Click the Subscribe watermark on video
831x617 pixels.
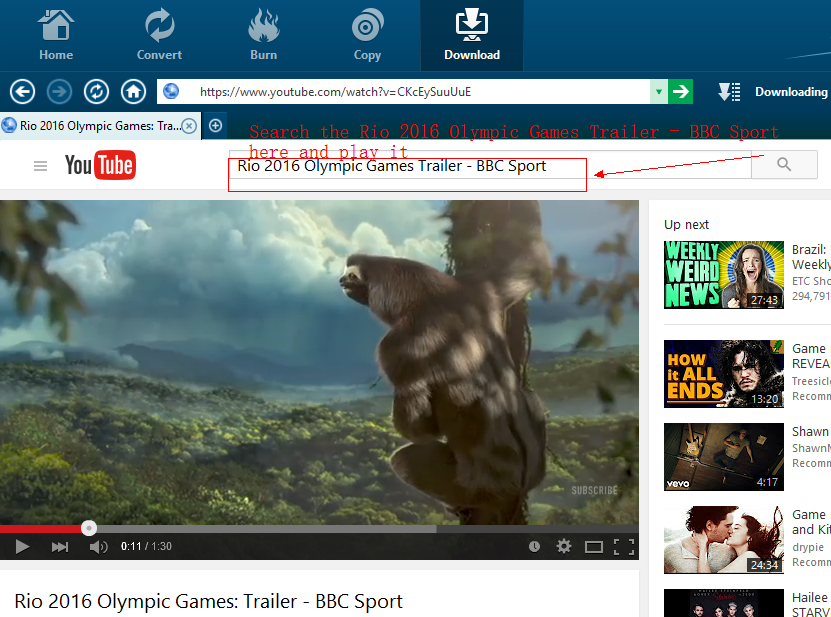[594, 490]
